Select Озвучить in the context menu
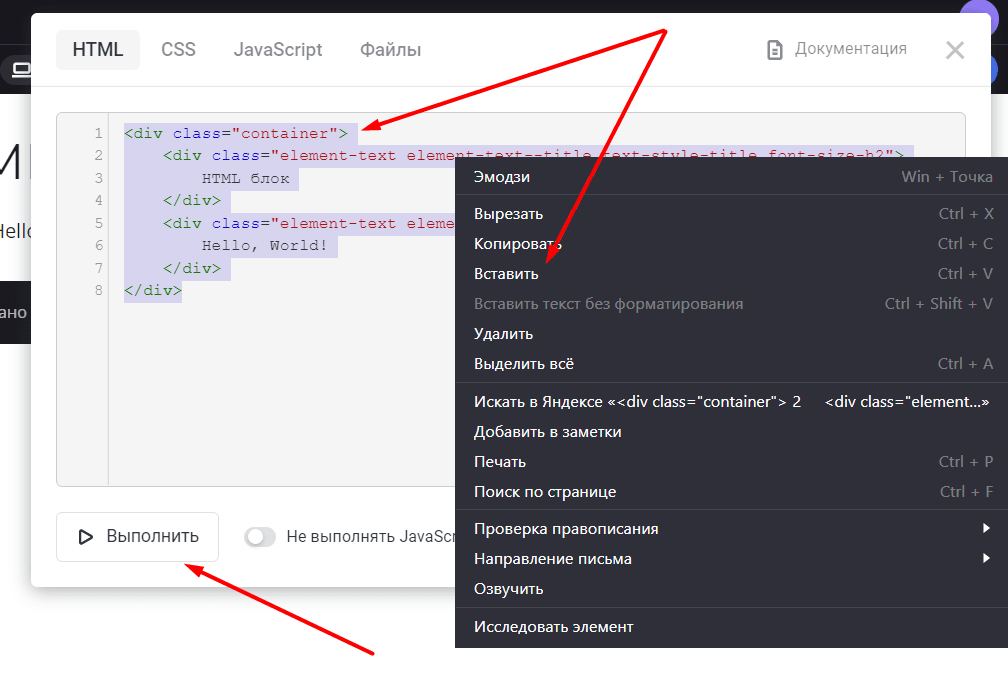Image resolution: width=1008 pixels, height=688 pixels. click(731, 588)
